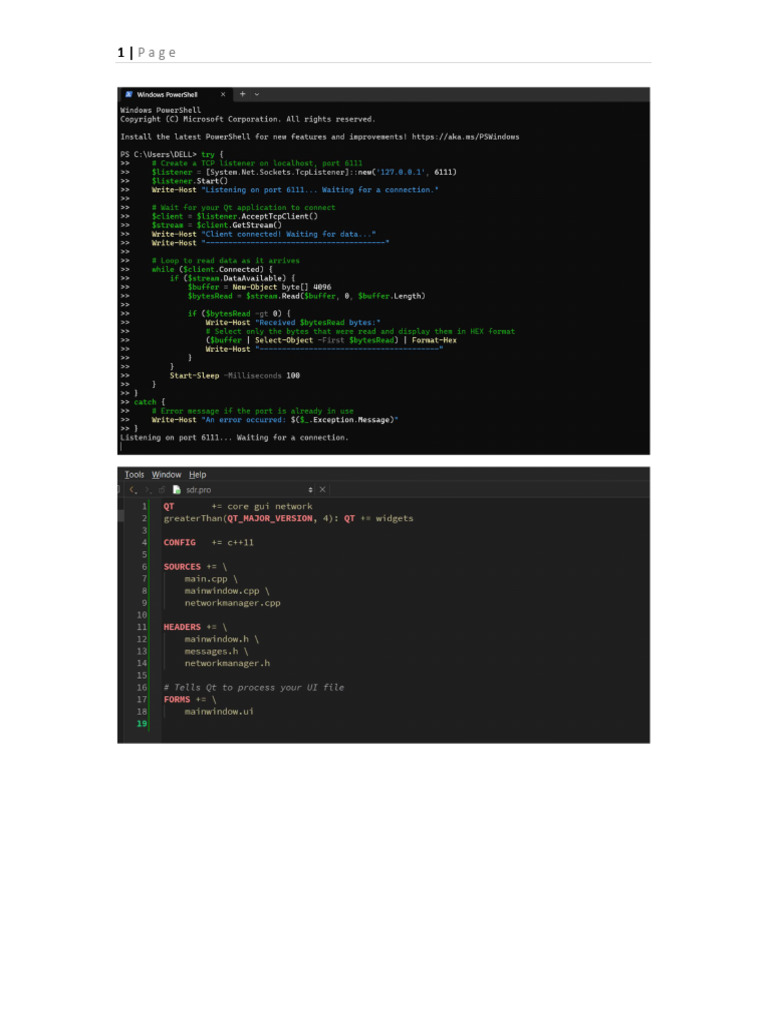Close the Windows PowerShell tab
The image size is (768, 1024).
pos(223,95)
